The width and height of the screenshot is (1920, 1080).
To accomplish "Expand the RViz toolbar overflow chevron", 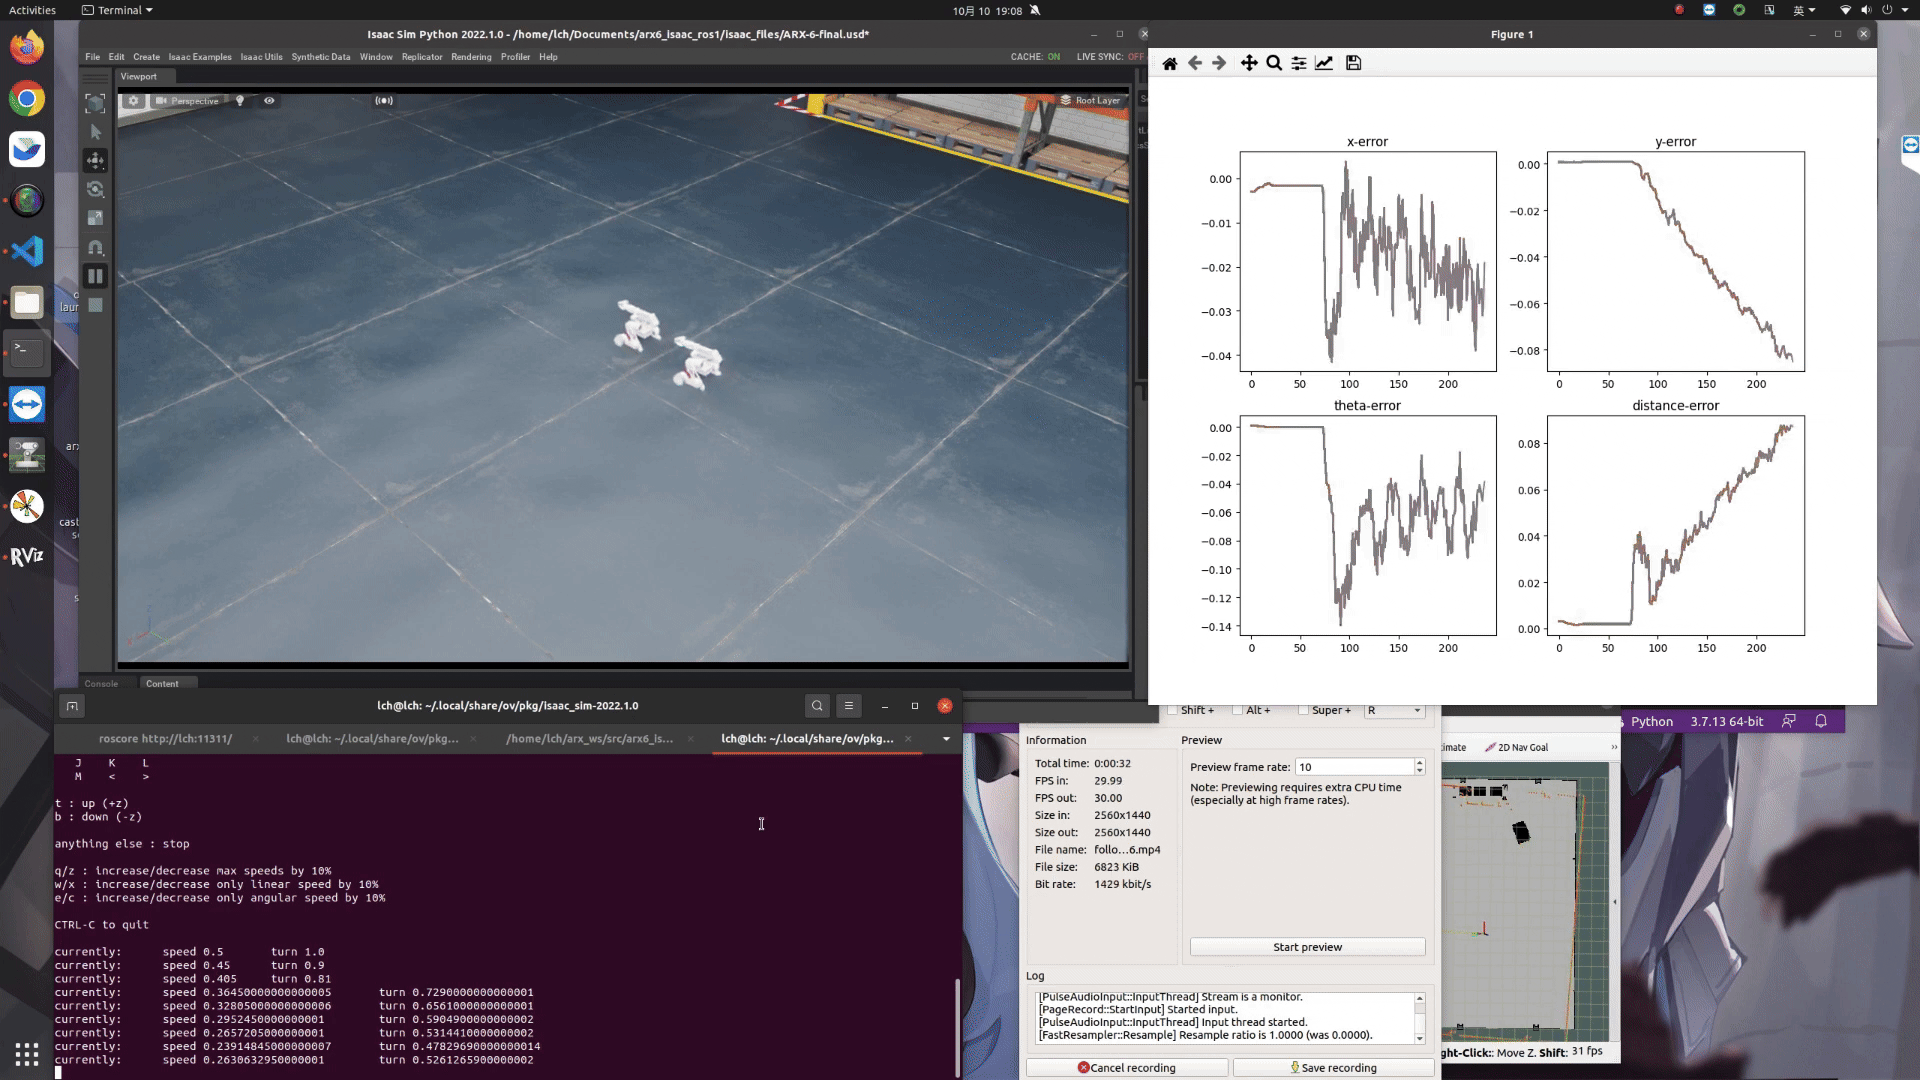I will [x=1613, y=747].
